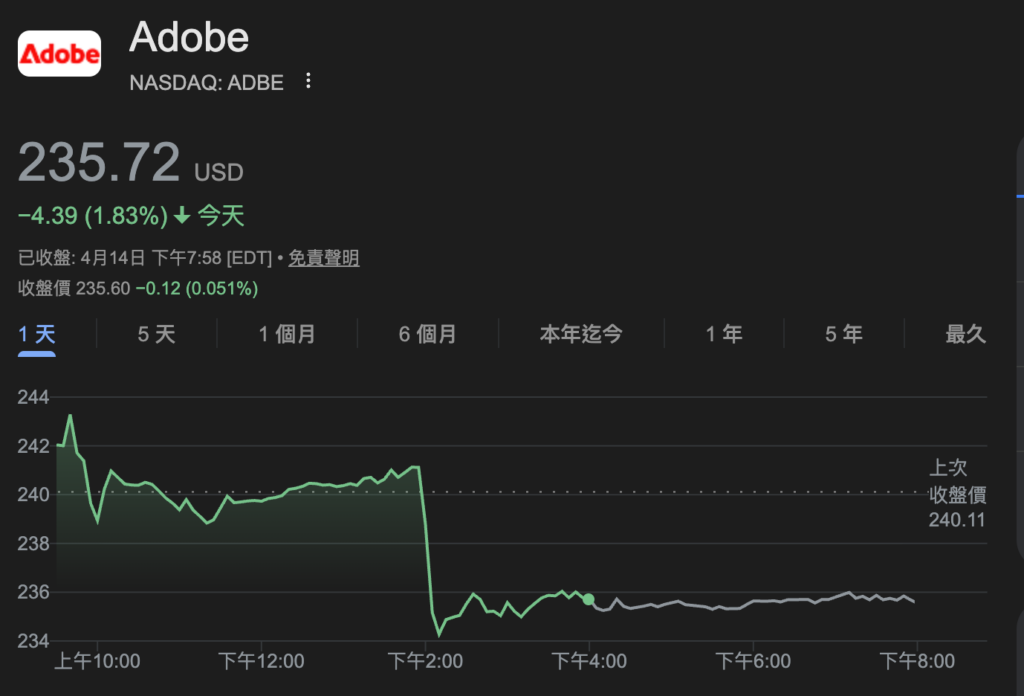Click the green down arrow icon
The width and height of the screenshot is (1024, 696).
click(x=182, y=215)
